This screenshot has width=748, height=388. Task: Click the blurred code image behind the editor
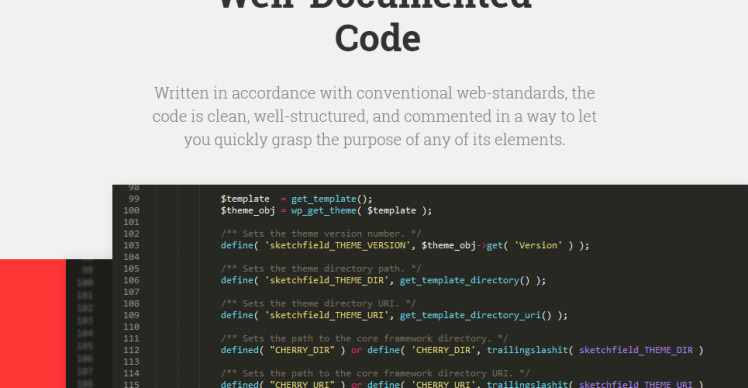(89, 324)
